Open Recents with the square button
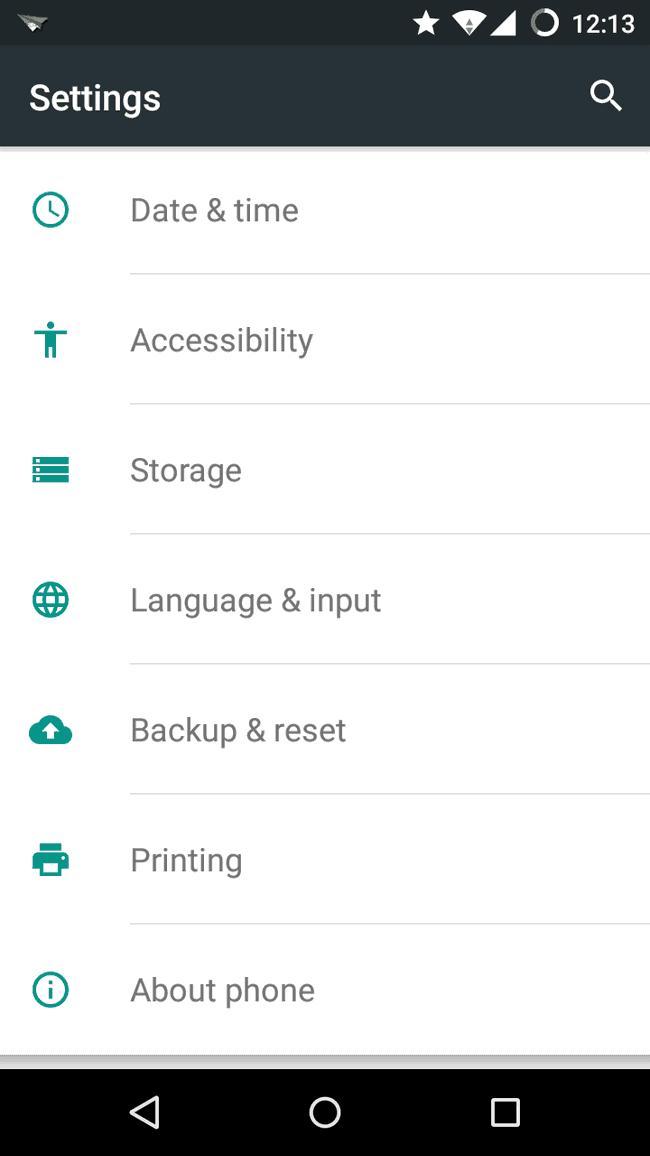The height and width of the screenshot is (1156, 650). 505,1112
